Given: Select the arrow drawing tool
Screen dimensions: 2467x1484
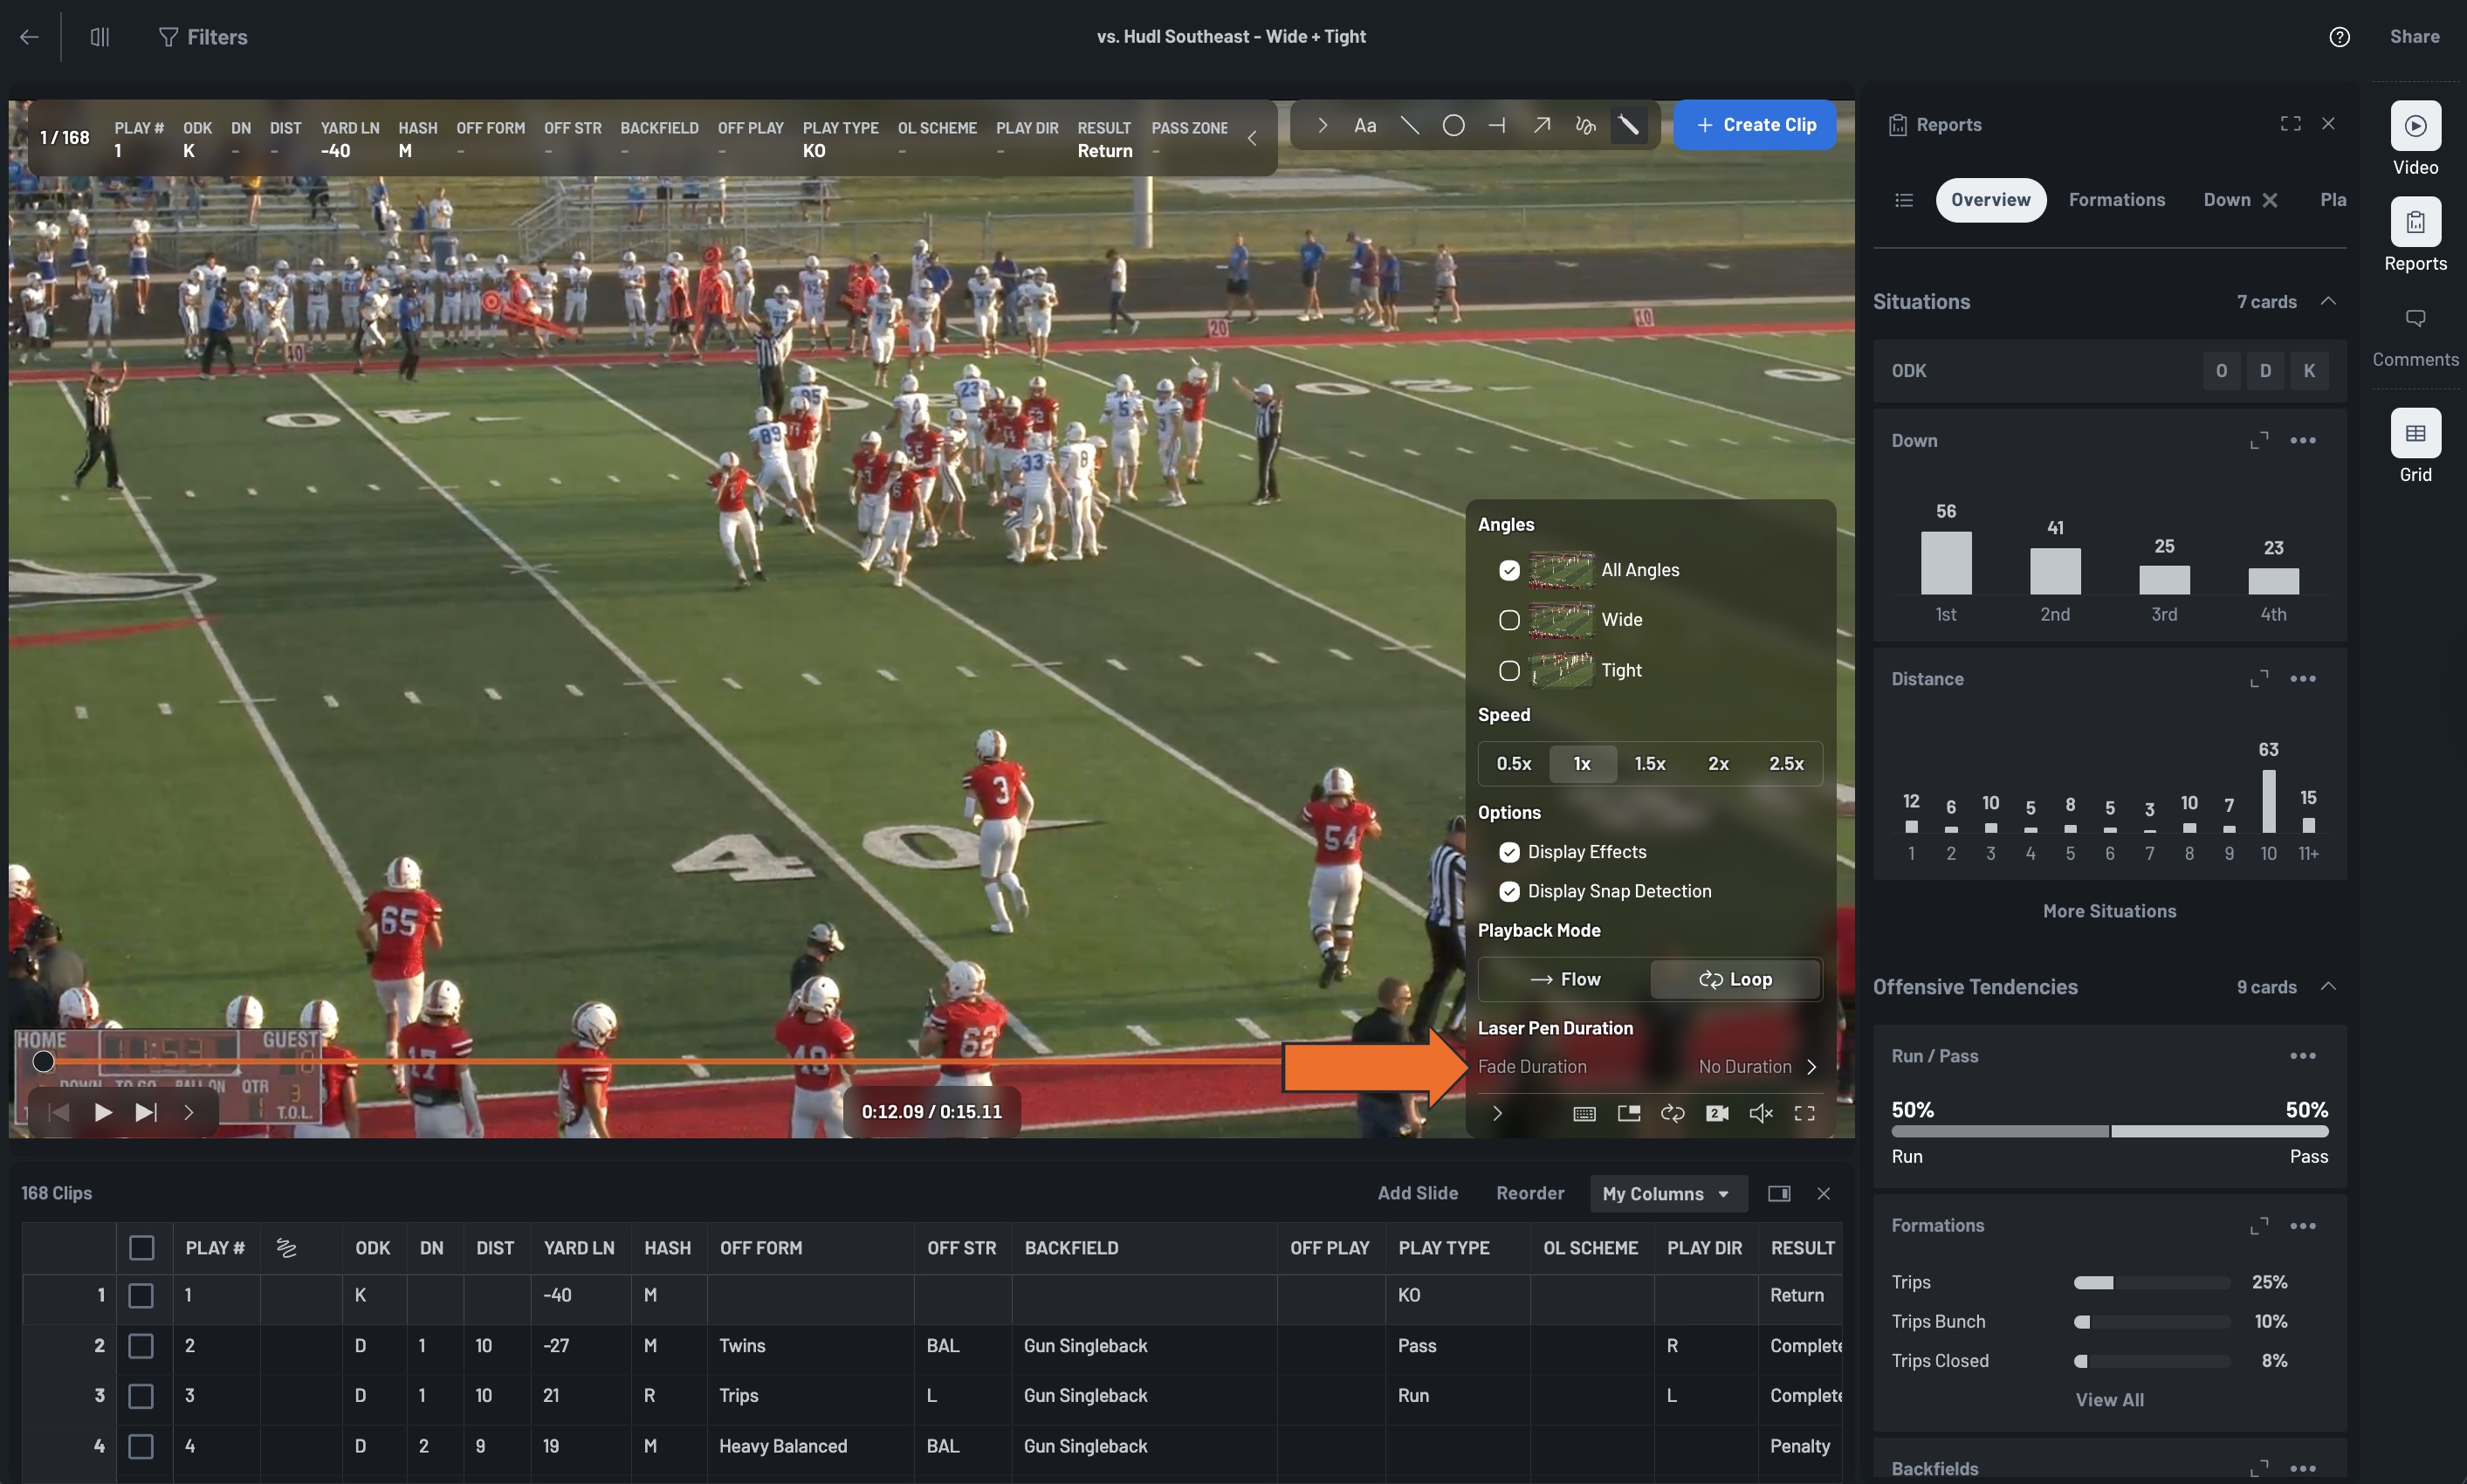Looking at the screenshot, I should [1542, 125].
